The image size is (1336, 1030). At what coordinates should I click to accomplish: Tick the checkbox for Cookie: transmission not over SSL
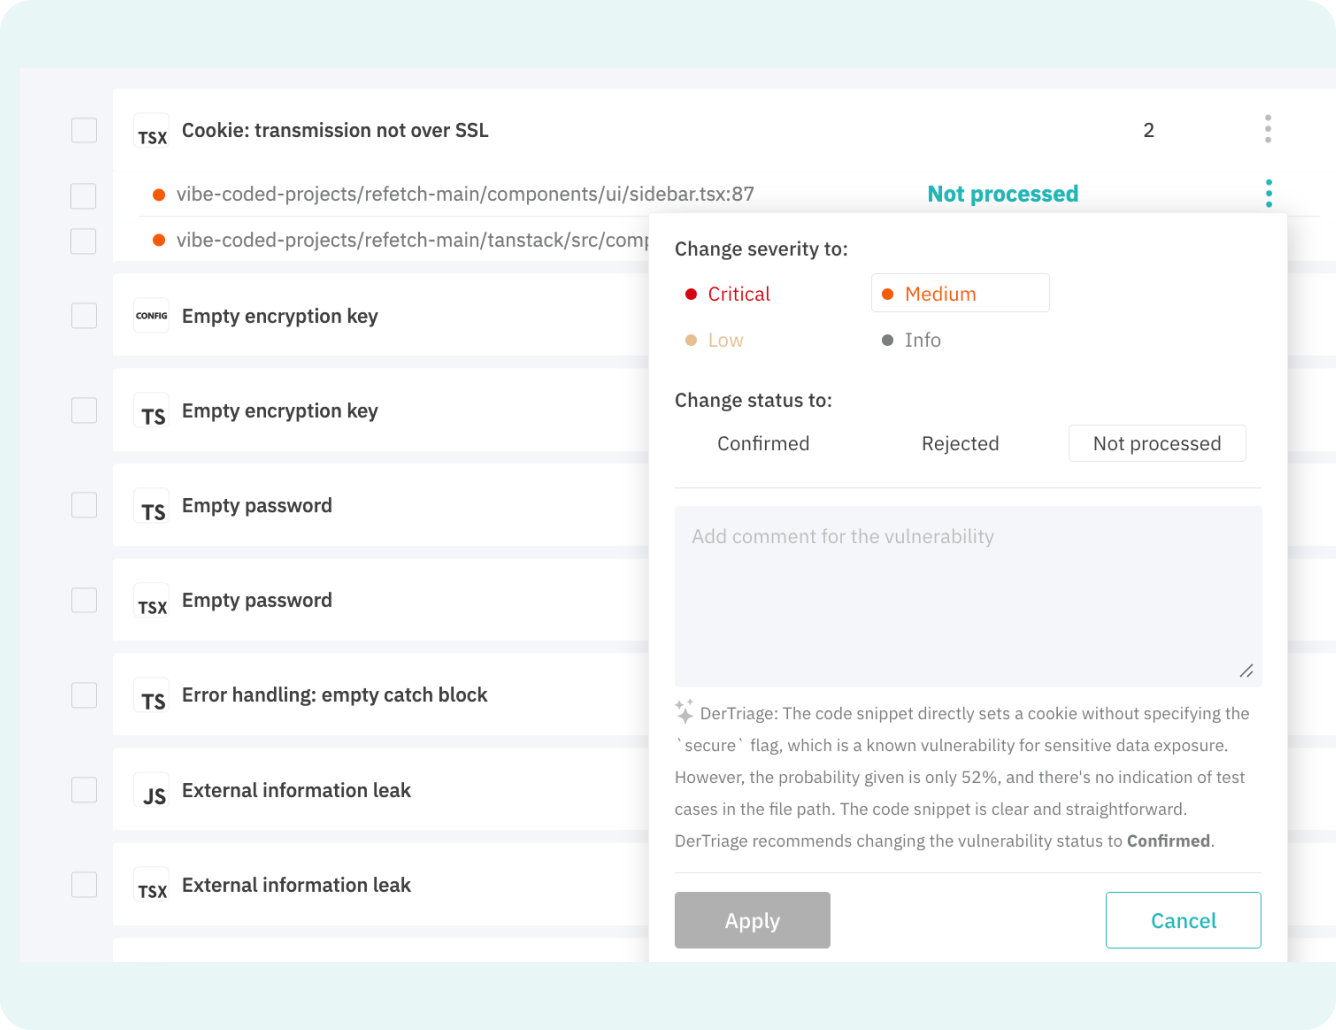click(84, 130)
